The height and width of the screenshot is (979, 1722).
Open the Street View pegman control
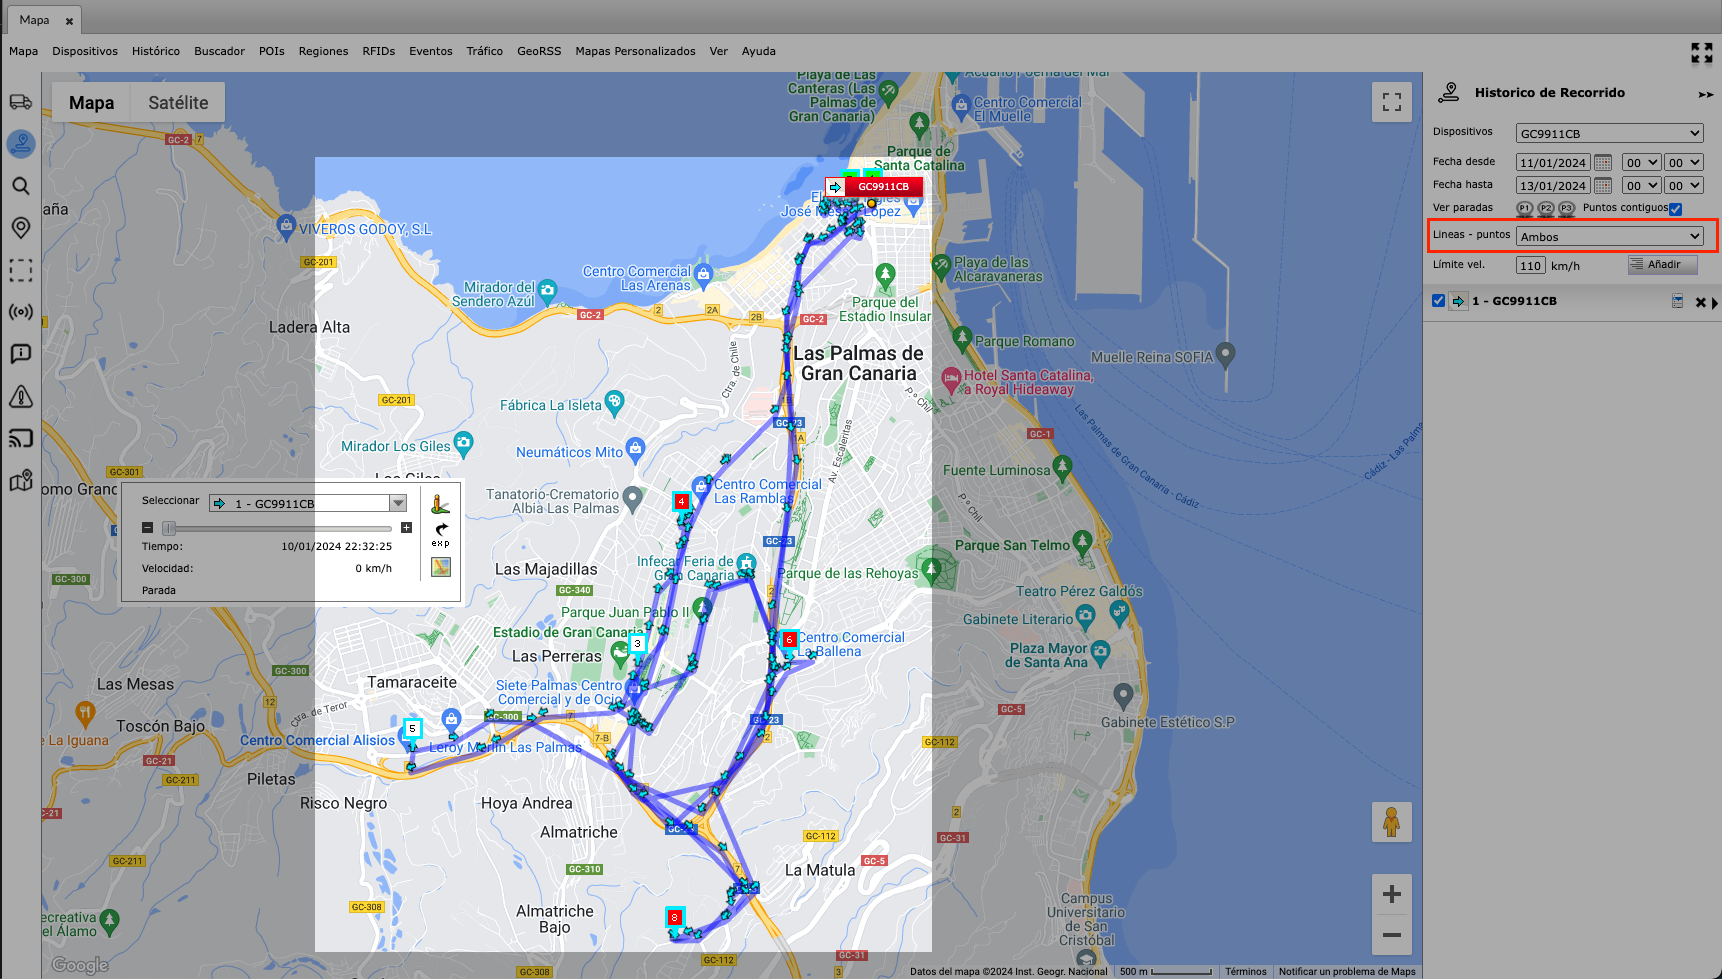[x=1391, y=822]
